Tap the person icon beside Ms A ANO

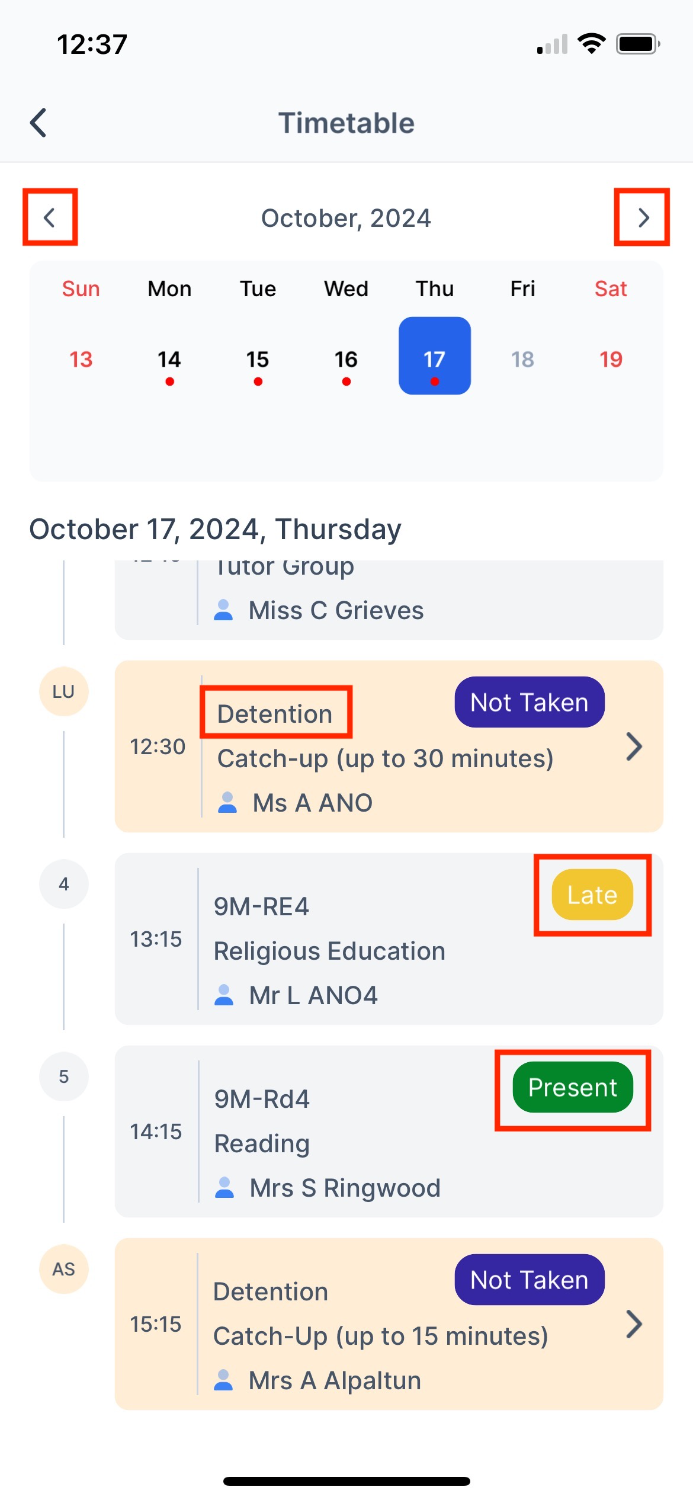[x=228, y=802]
